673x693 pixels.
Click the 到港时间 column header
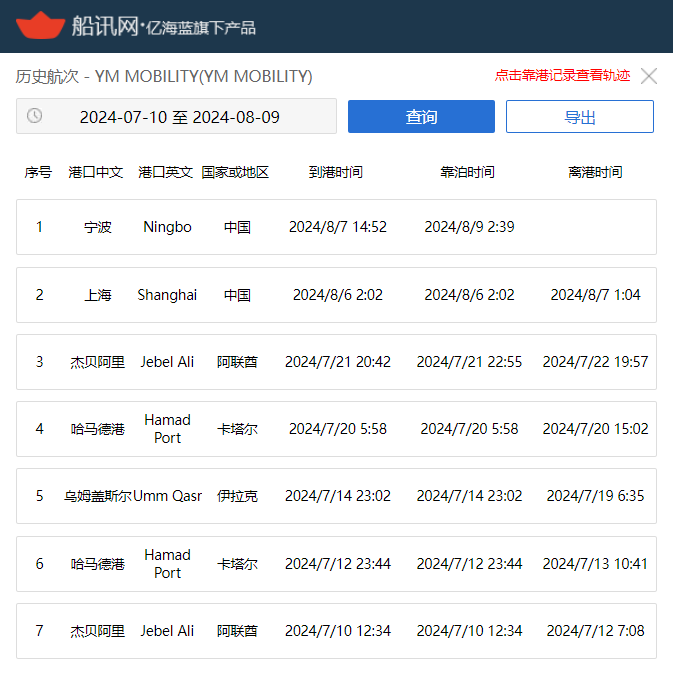pyautogui.click(x=336, y=172)
